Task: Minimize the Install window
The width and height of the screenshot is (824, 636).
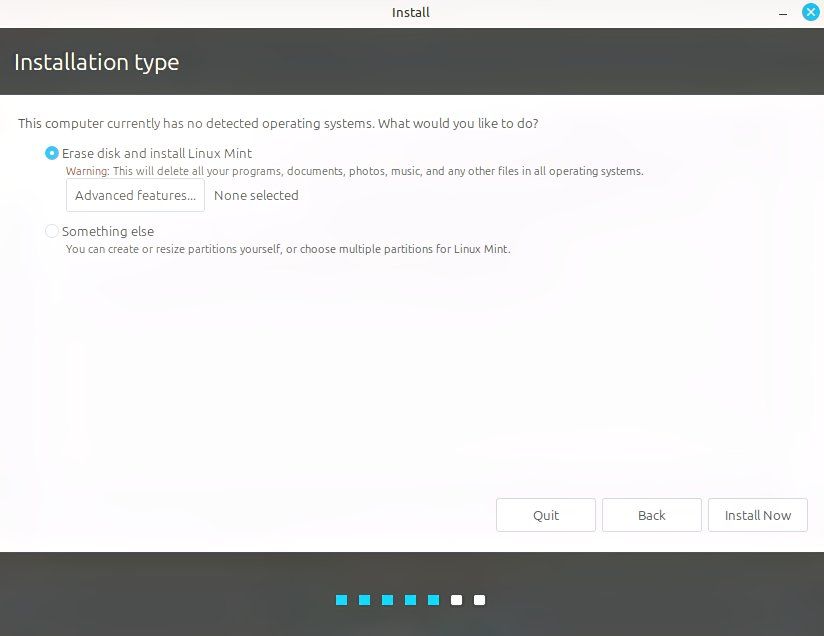Action: click(x=785, y=13)
